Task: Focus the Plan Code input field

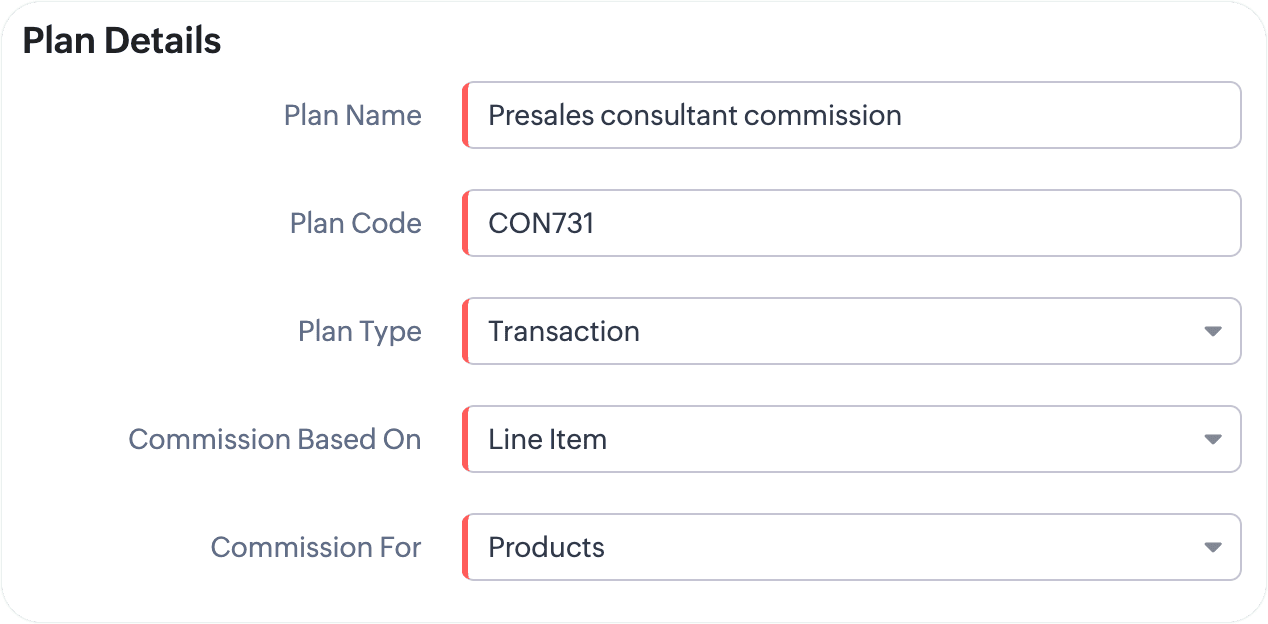Action: [852, 223]
